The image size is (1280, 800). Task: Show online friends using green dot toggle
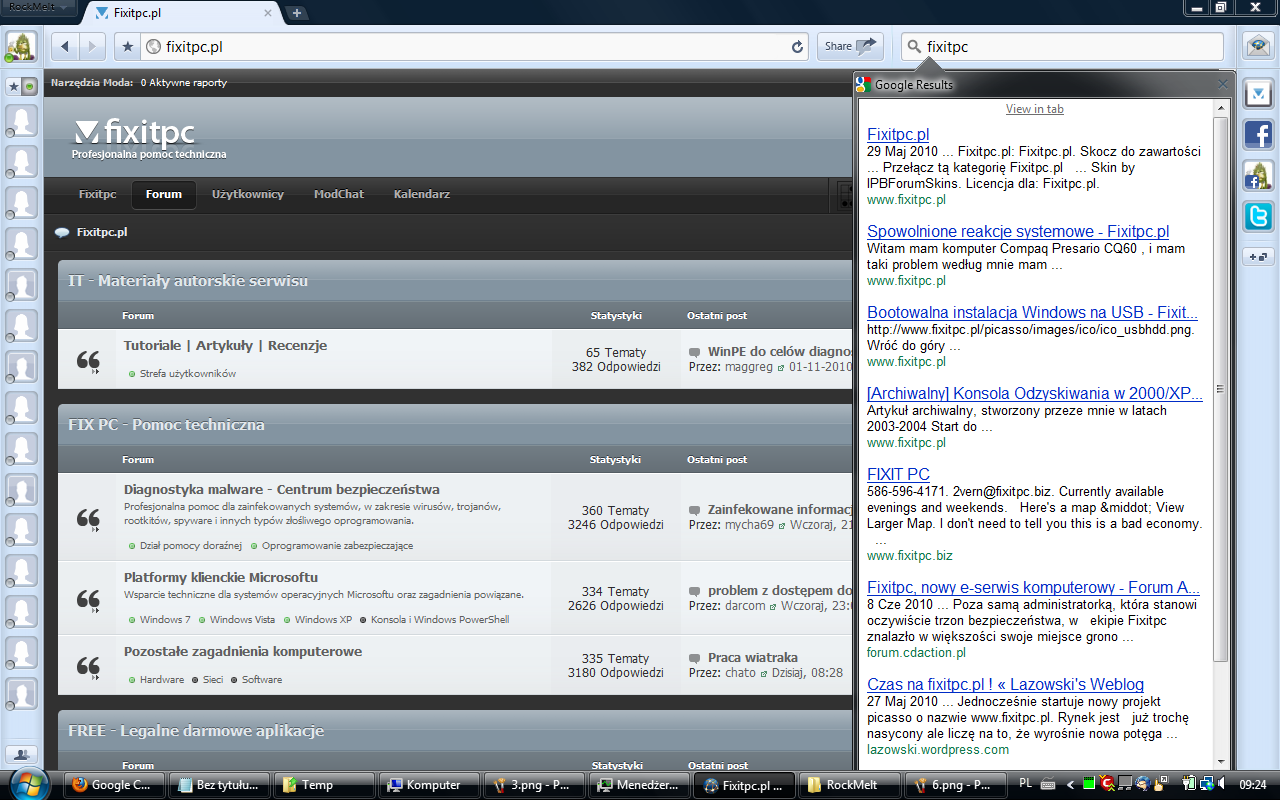coord(29,86)
